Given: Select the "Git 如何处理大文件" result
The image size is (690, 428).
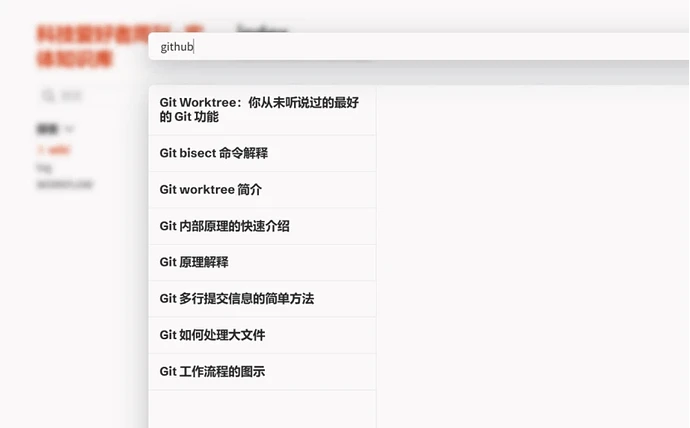Looking at the screenshot, I should [x=263, y=335].
